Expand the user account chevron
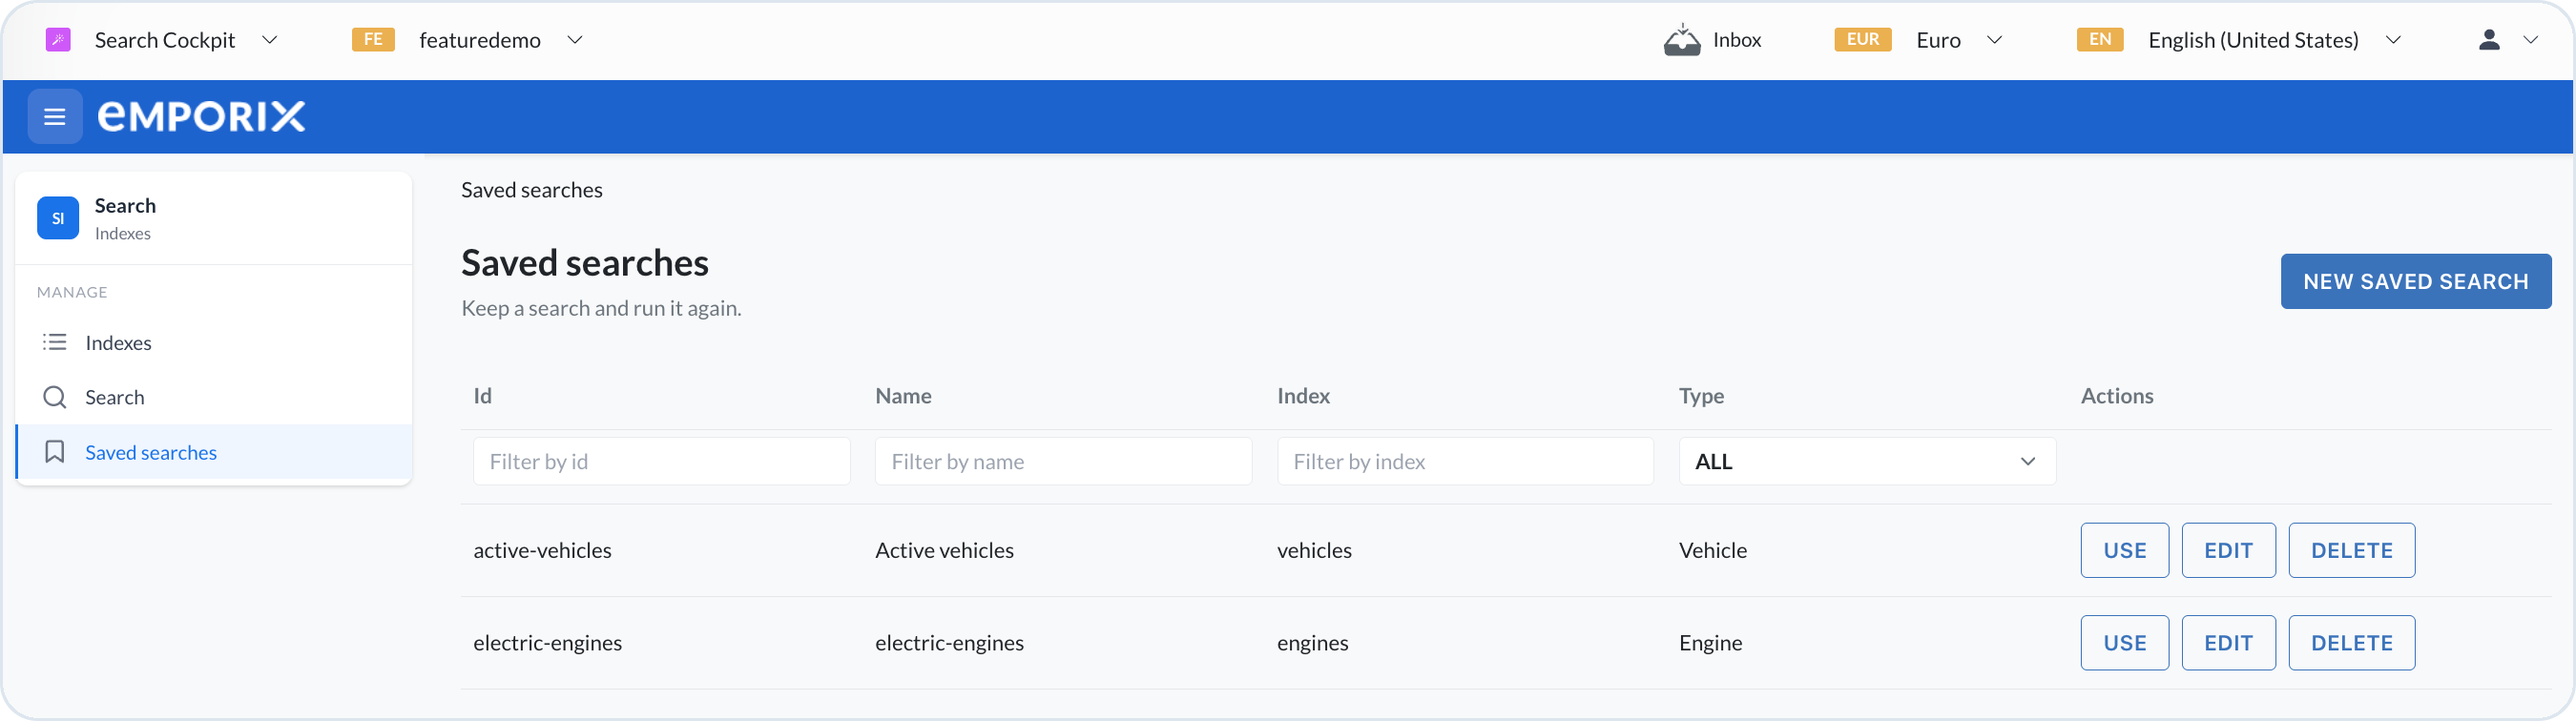The height and width of the screenshot is (721, 2576). tap(2530, 40)
